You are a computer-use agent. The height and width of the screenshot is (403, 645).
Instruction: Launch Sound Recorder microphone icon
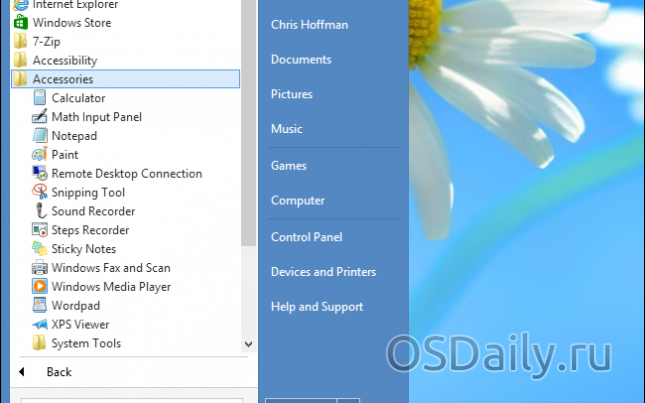40,211
